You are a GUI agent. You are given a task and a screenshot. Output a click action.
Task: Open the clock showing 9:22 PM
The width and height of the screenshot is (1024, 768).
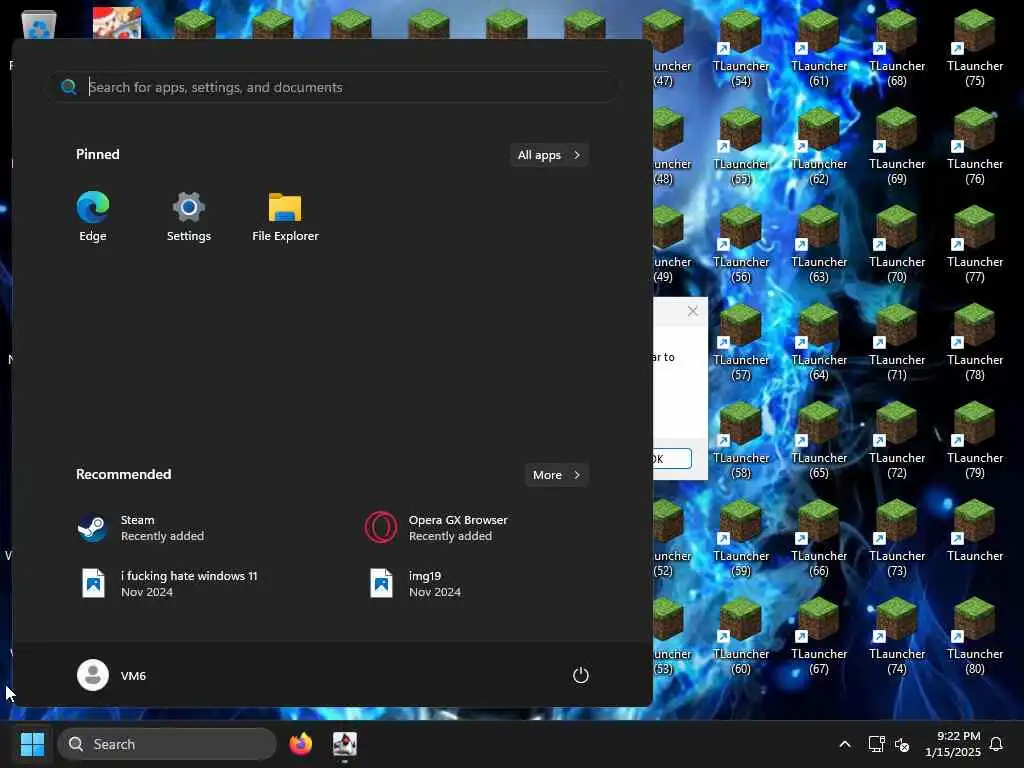pos(953,744)
